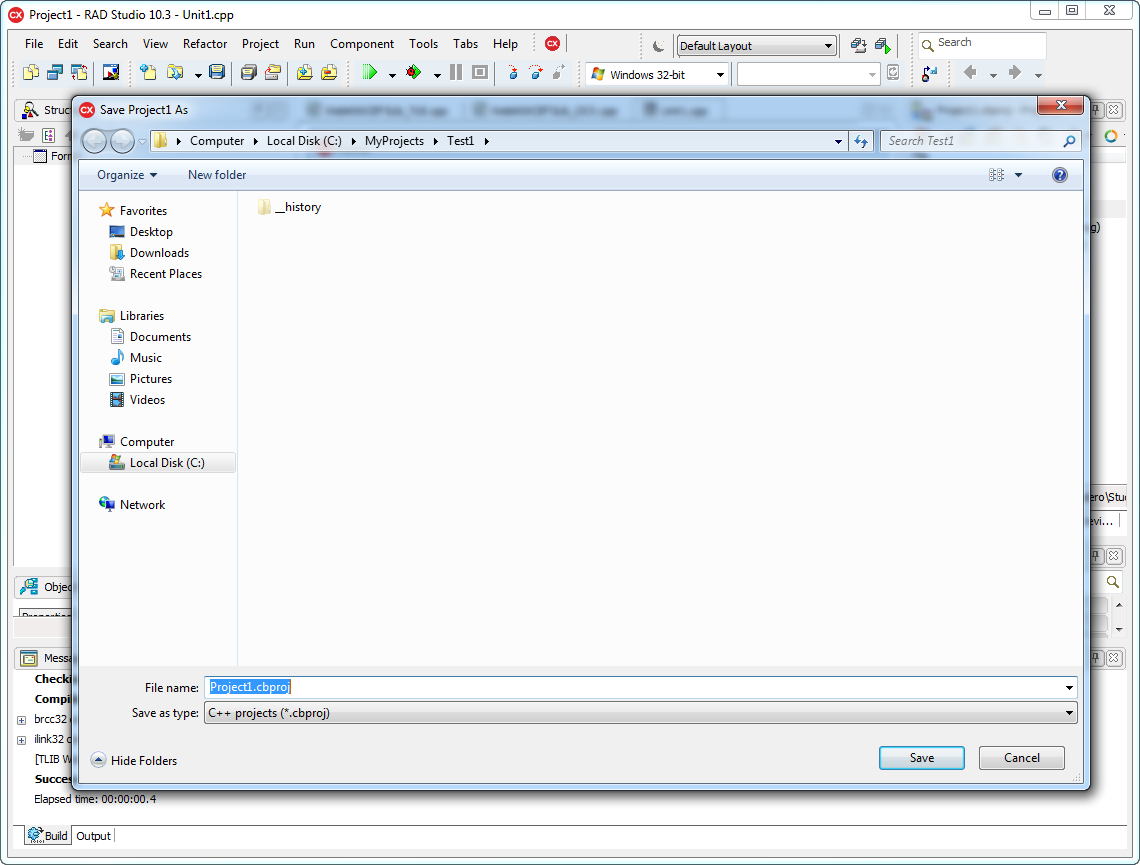
Task: Switch to the Output tab
Action: point(94,836)
